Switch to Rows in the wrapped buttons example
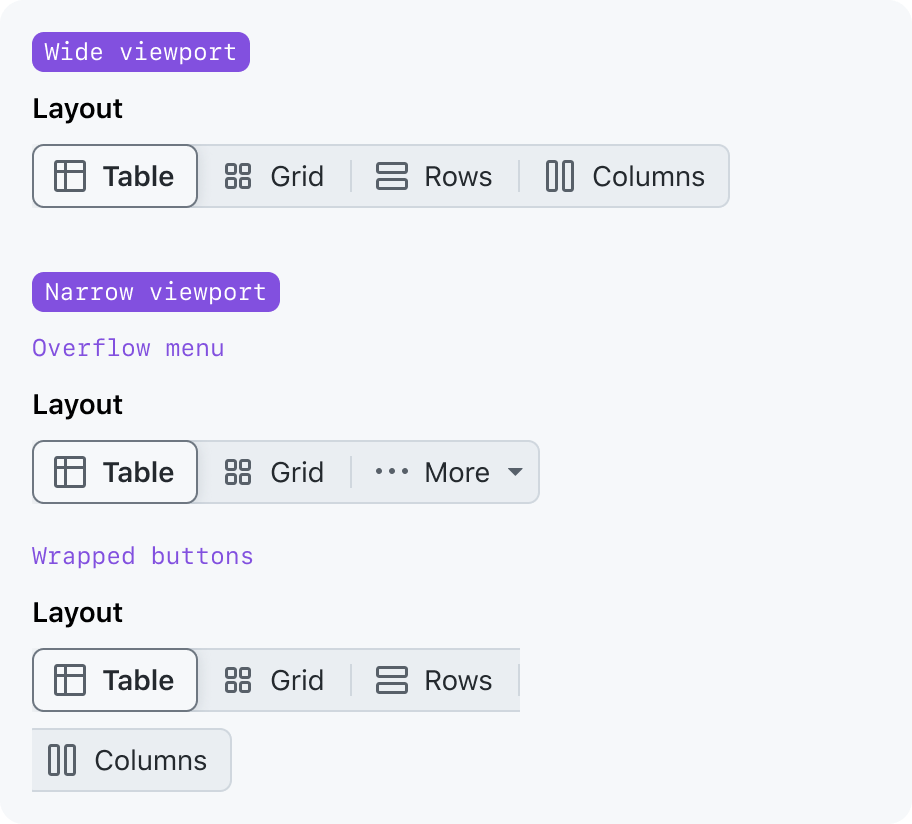The width and height of the screenshot is (912, 824). (435, 680)
